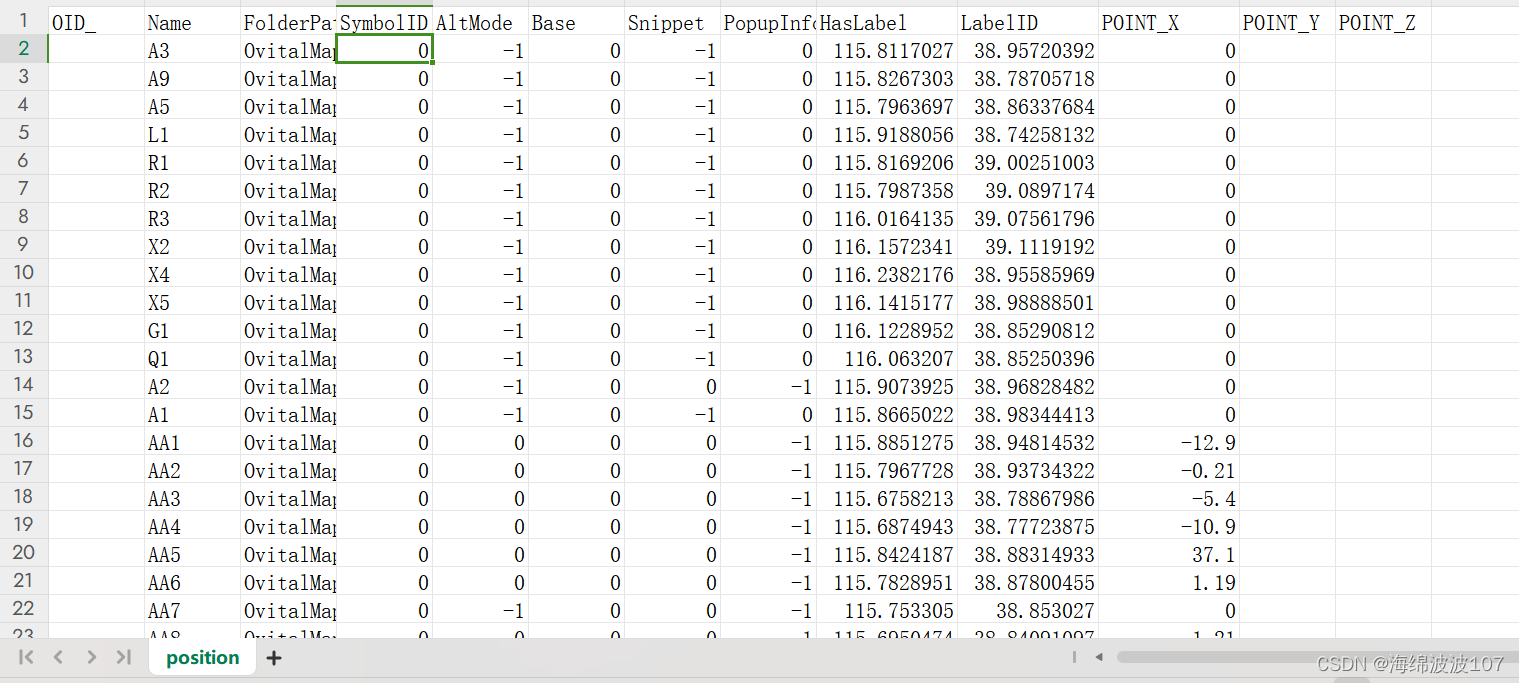Select the PopupInfo header cell

(768, 22)
